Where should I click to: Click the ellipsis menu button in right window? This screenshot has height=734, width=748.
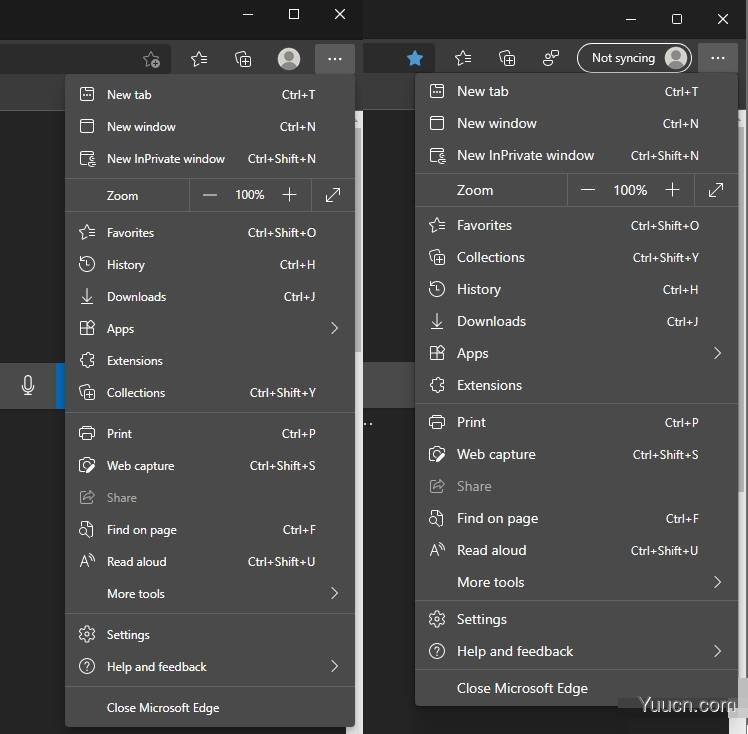(718, 58)
